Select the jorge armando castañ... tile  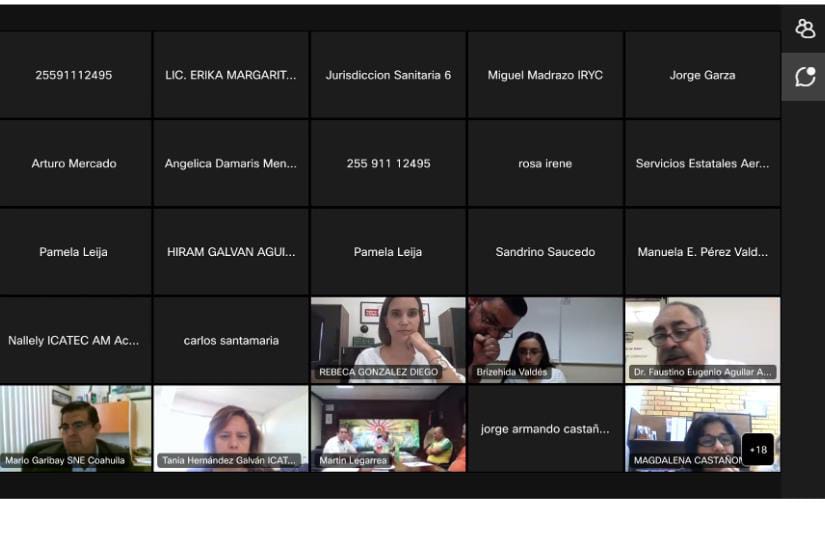point(545,429)
